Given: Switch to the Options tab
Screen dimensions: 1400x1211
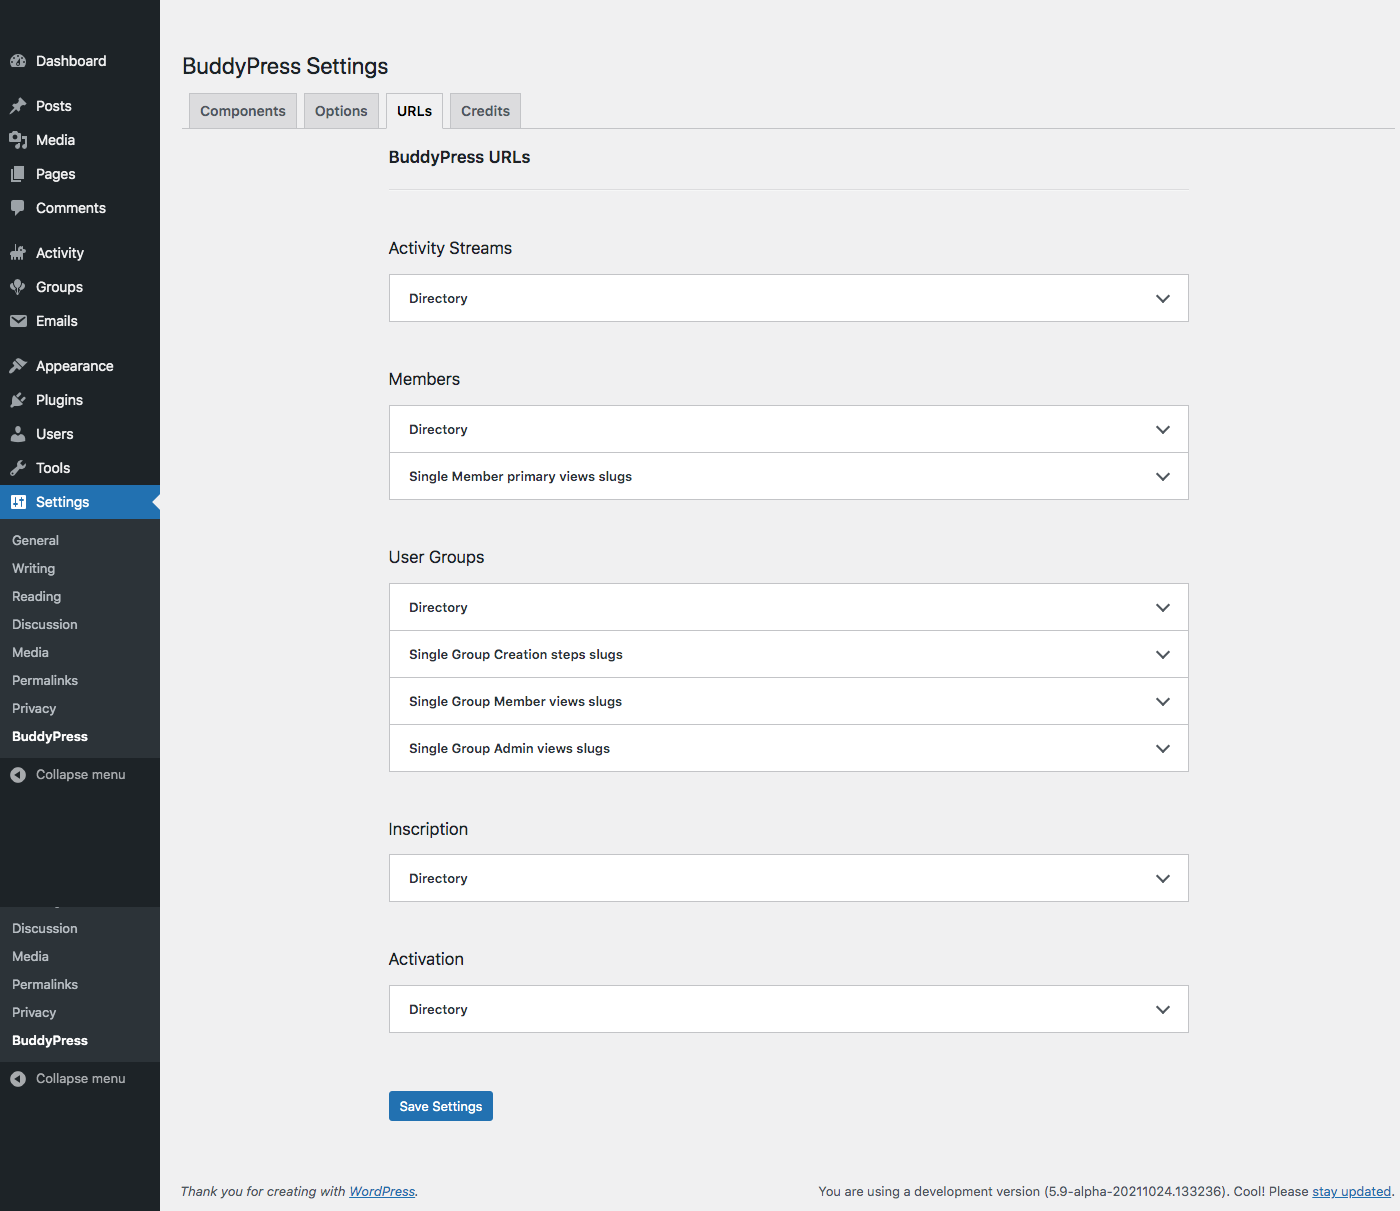Looking at the screenshot, I should pyautogui.click(x=341, y=111).
